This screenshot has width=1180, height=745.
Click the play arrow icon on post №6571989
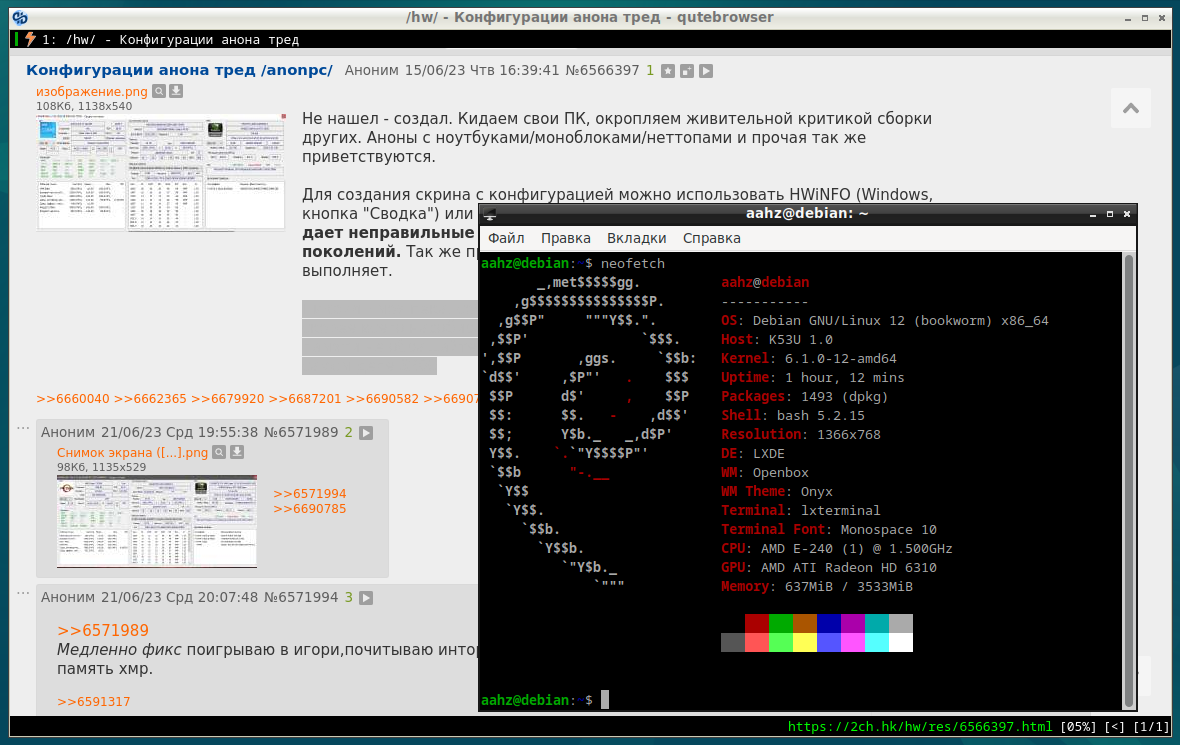tap(366, 433)
